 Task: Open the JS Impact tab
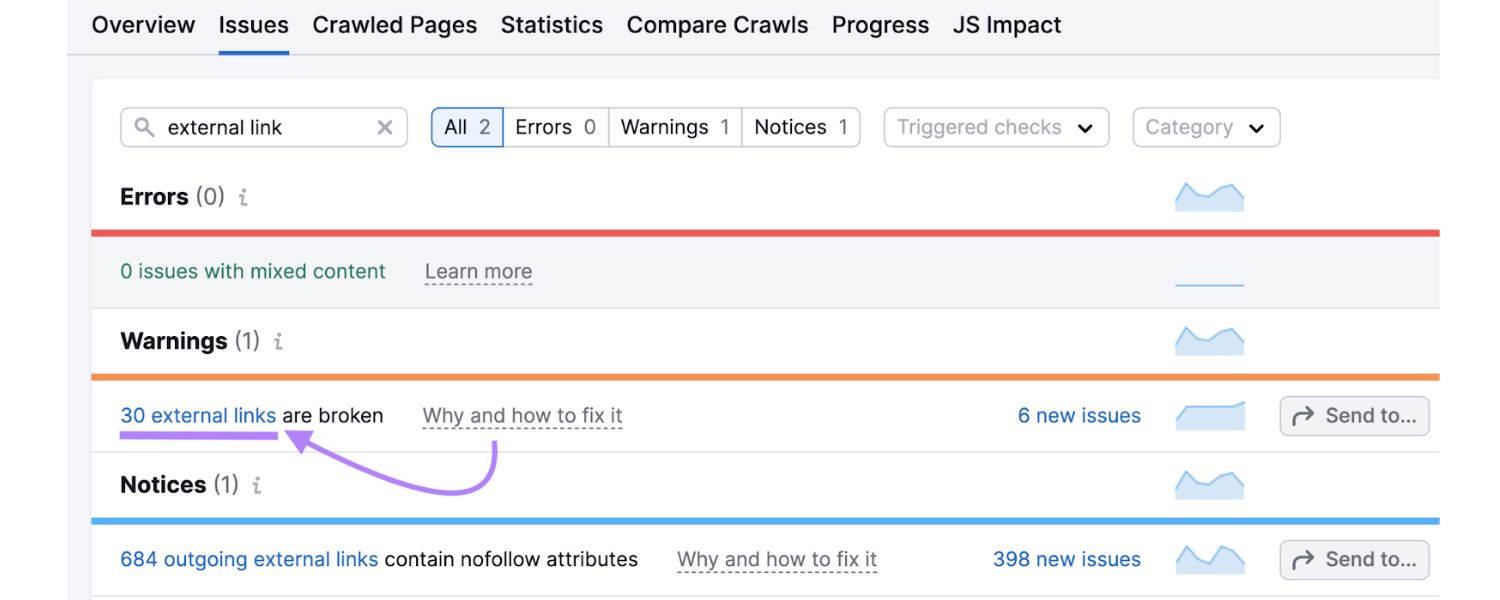point(1006,25)
